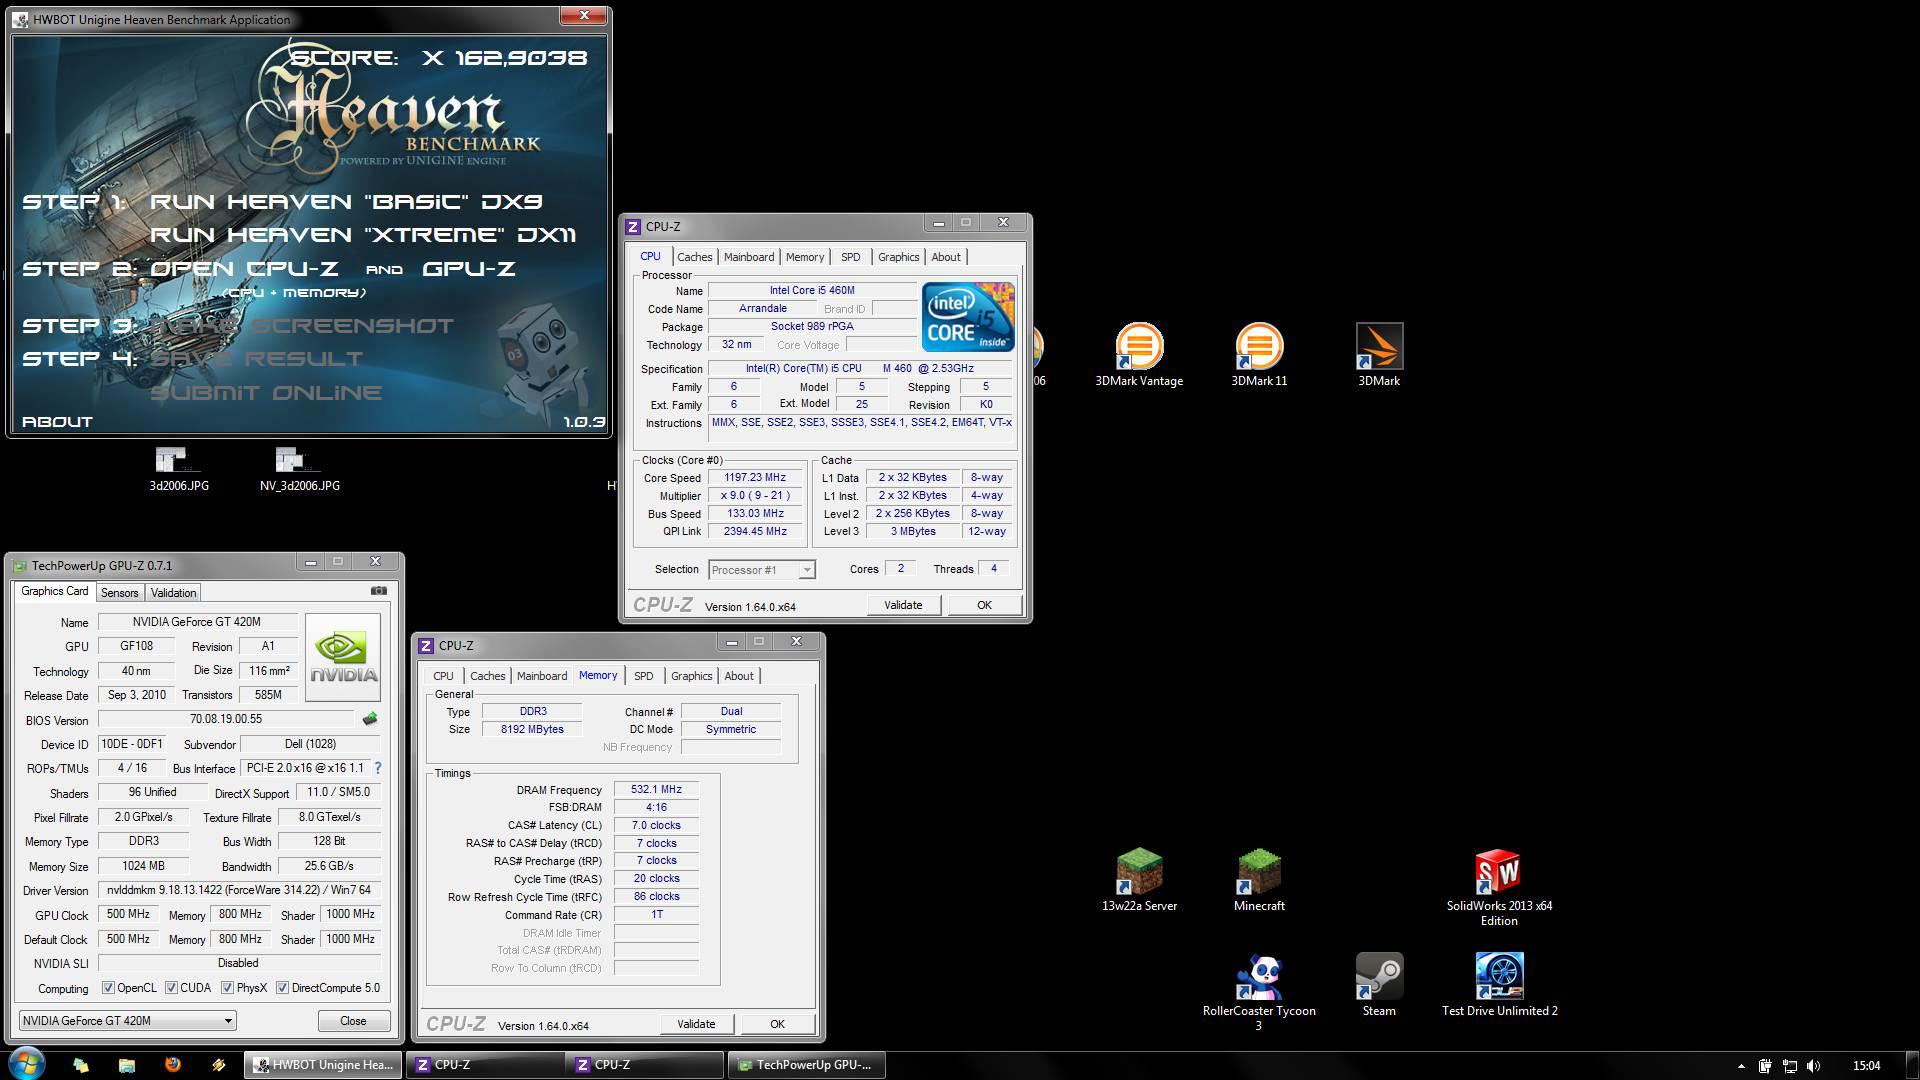Image resolution: width=1920 pixels, height=1080 pixels.
Task: Click the GPU-Z Driver Version field
Action: point(238,890)
